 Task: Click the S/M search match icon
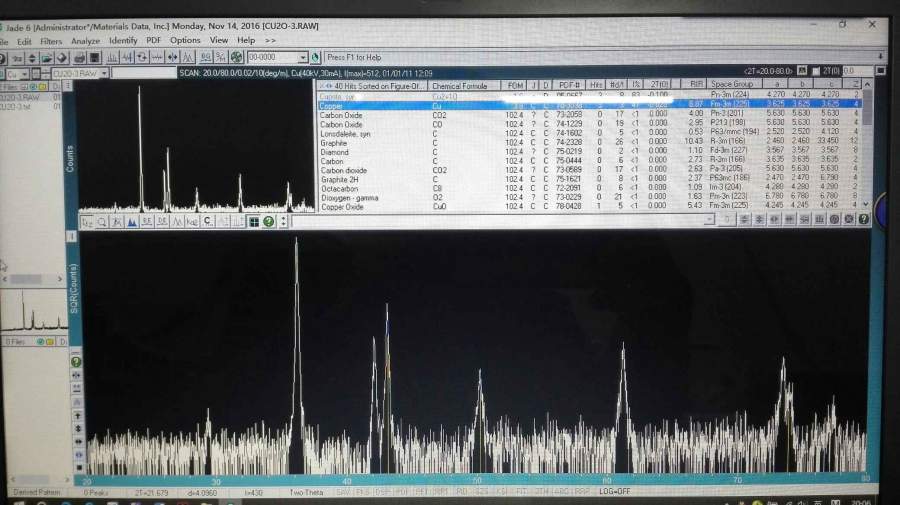220,57
